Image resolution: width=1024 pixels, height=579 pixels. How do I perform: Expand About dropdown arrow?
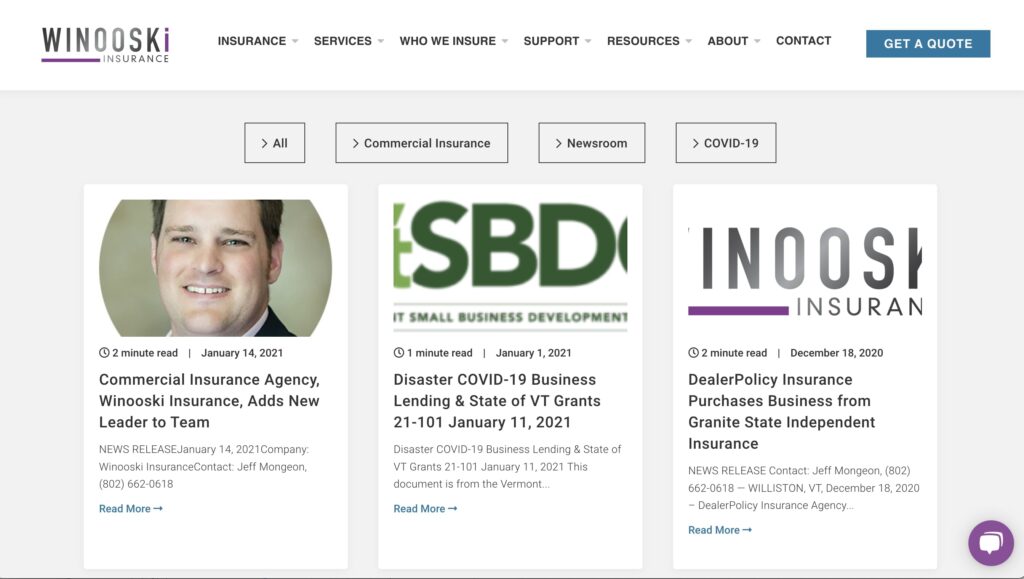pos(757,41)
